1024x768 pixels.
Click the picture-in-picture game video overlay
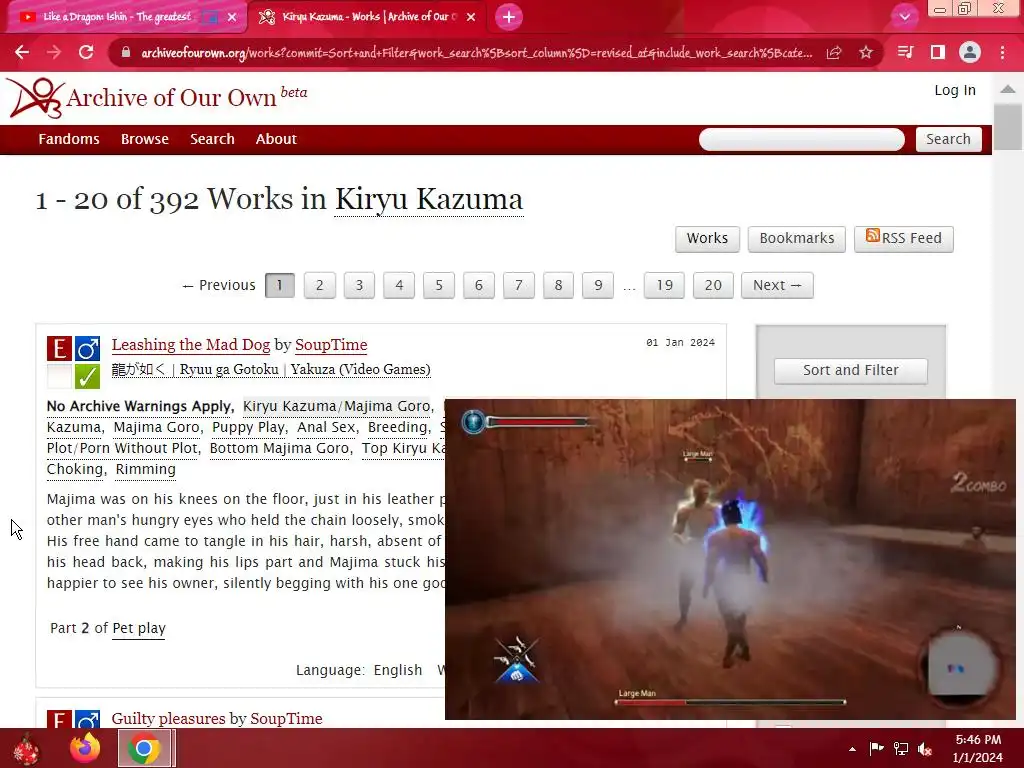point(730,559)
